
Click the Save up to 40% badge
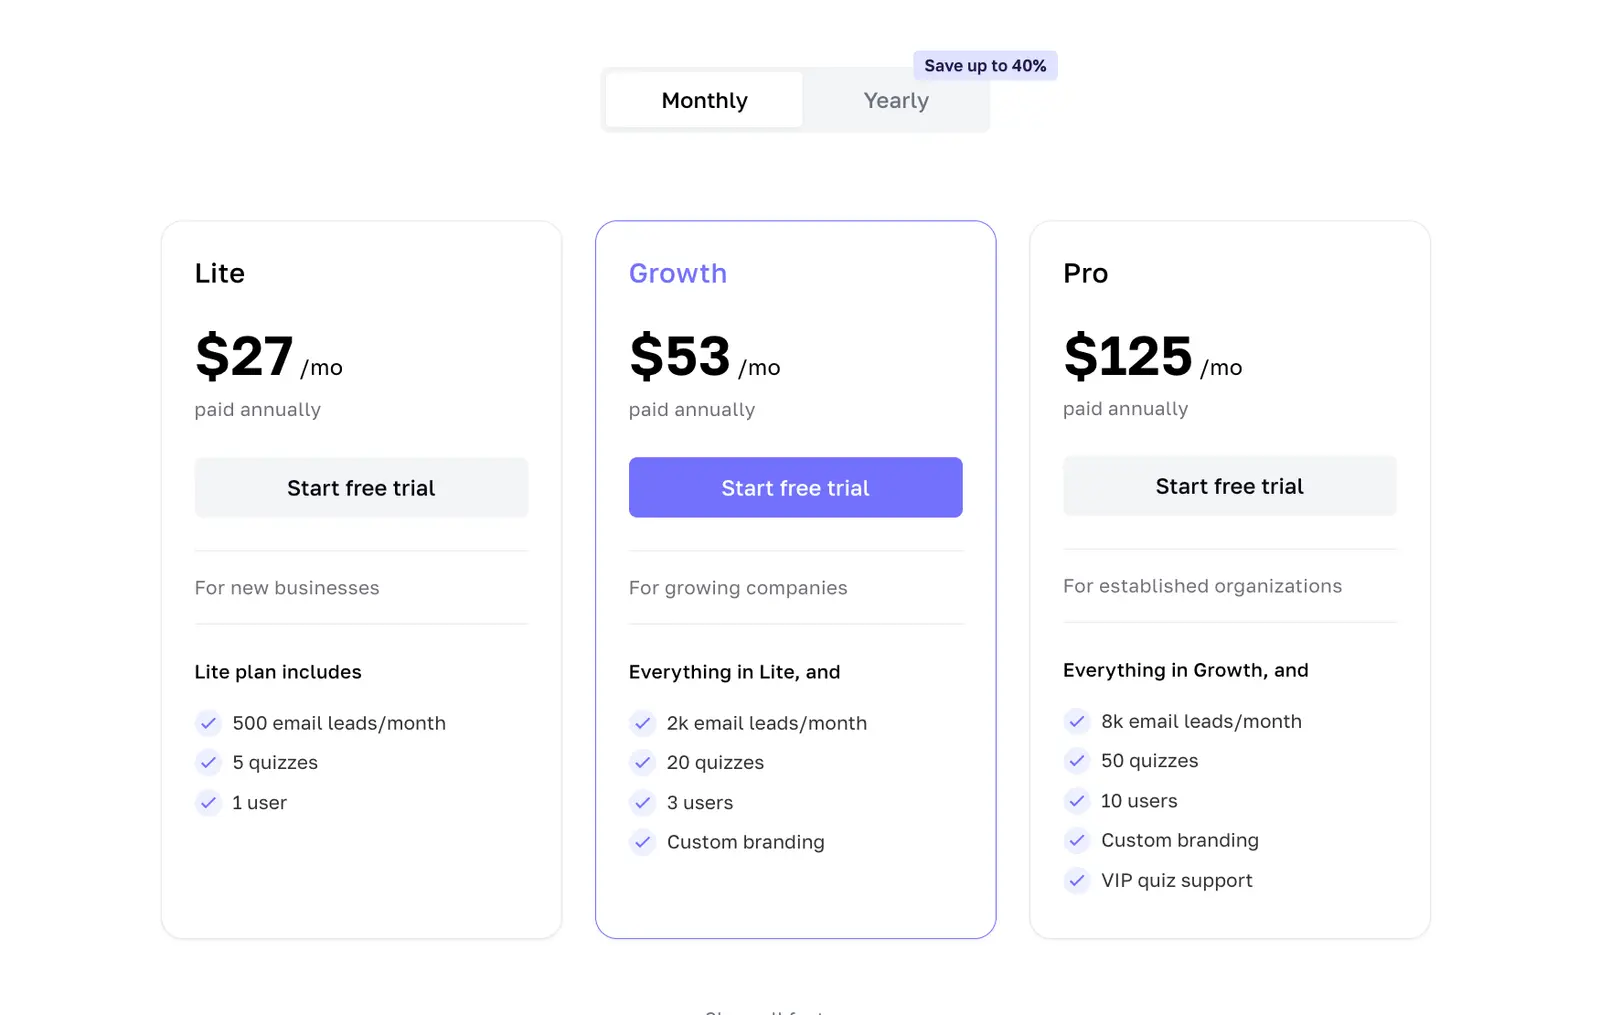[x=985, y=66]
